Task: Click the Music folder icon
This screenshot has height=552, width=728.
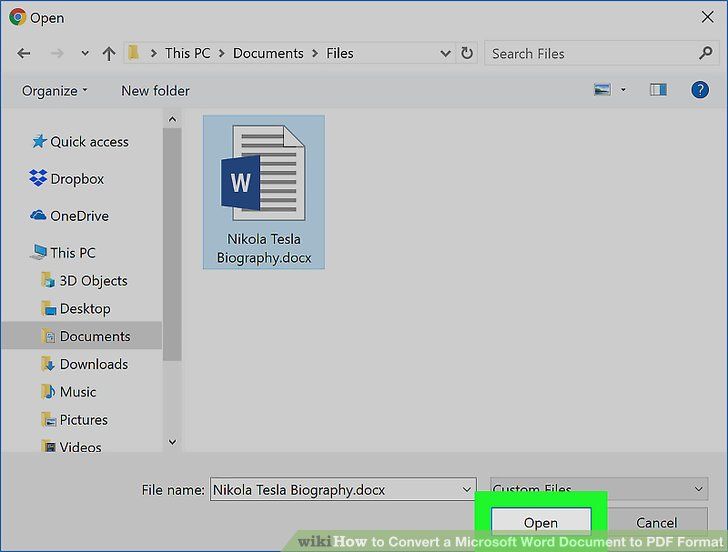Action: tap(48, 392)
